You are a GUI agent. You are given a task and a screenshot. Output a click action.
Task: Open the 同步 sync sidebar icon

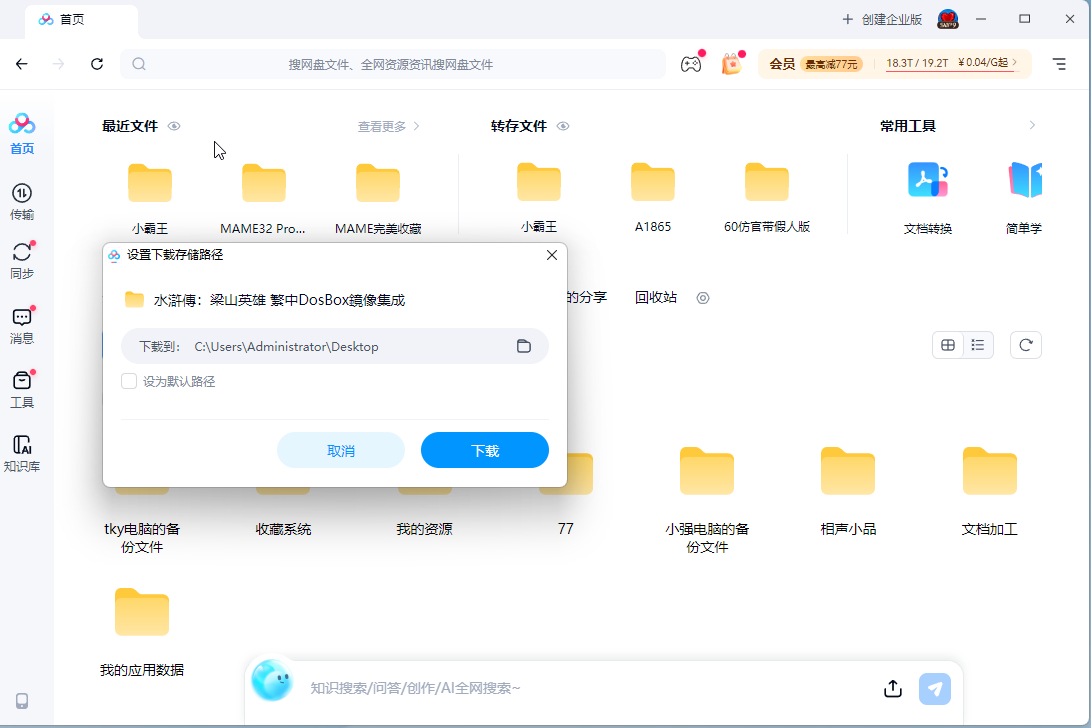[x=21, y=261]
